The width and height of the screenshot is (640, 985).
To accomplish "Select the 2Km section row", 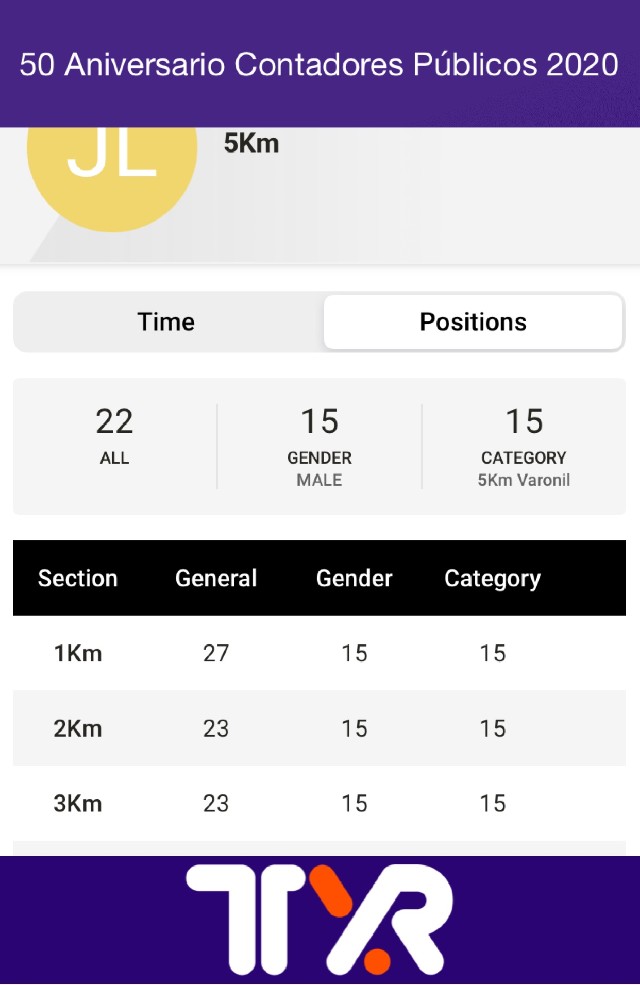I will pos(78,728).
